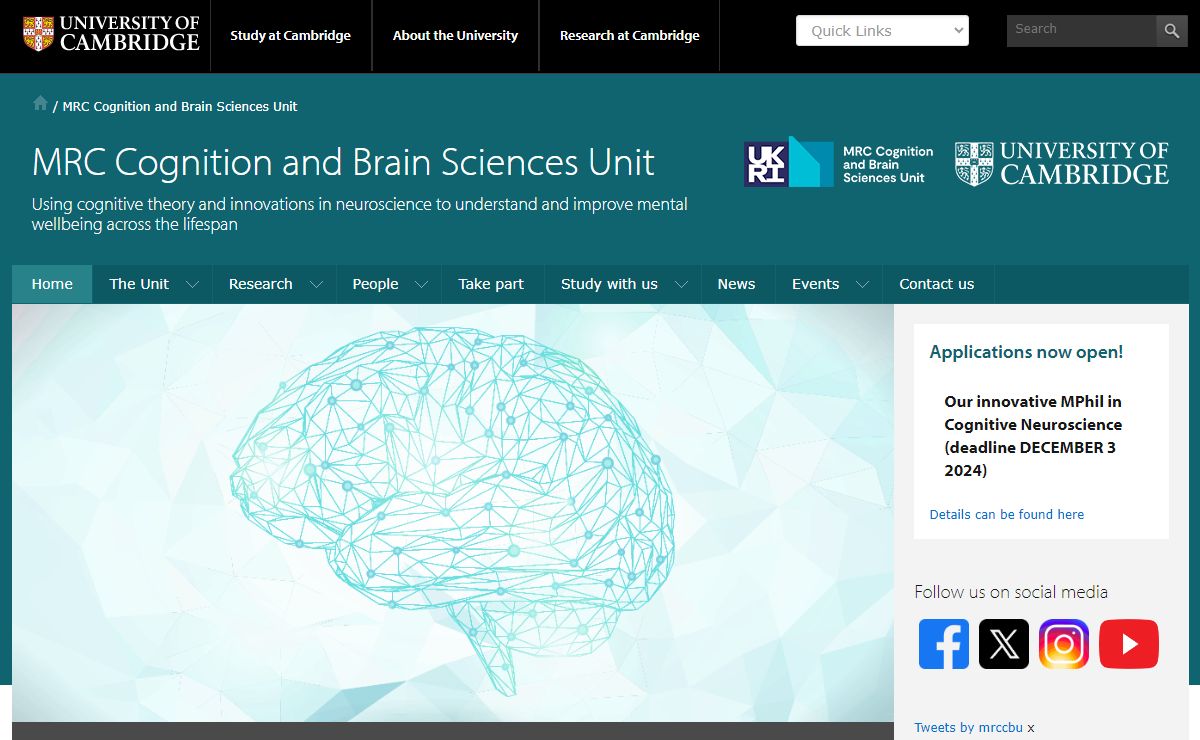The width and height of the screenshot is (1200, 740).
Task: Click the University of Cambridge logo beside UKRI
Action: [x=1062, y=163]
